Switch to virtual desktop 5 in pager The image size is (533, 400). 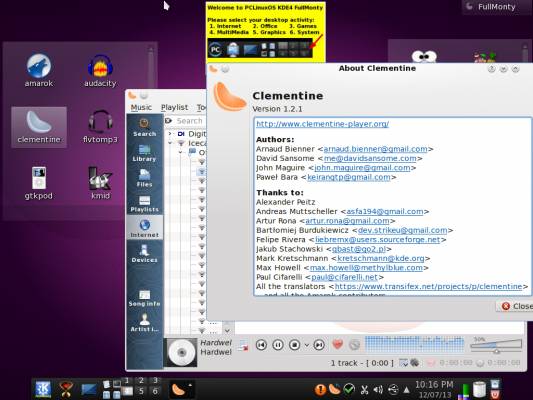141,392
